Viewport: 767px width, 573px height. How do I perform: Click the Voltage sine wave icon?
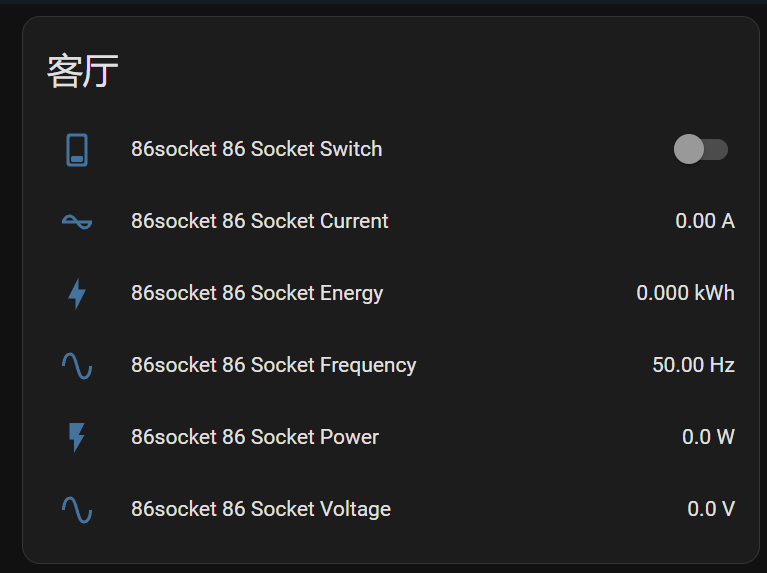click(x=77, y=510)
